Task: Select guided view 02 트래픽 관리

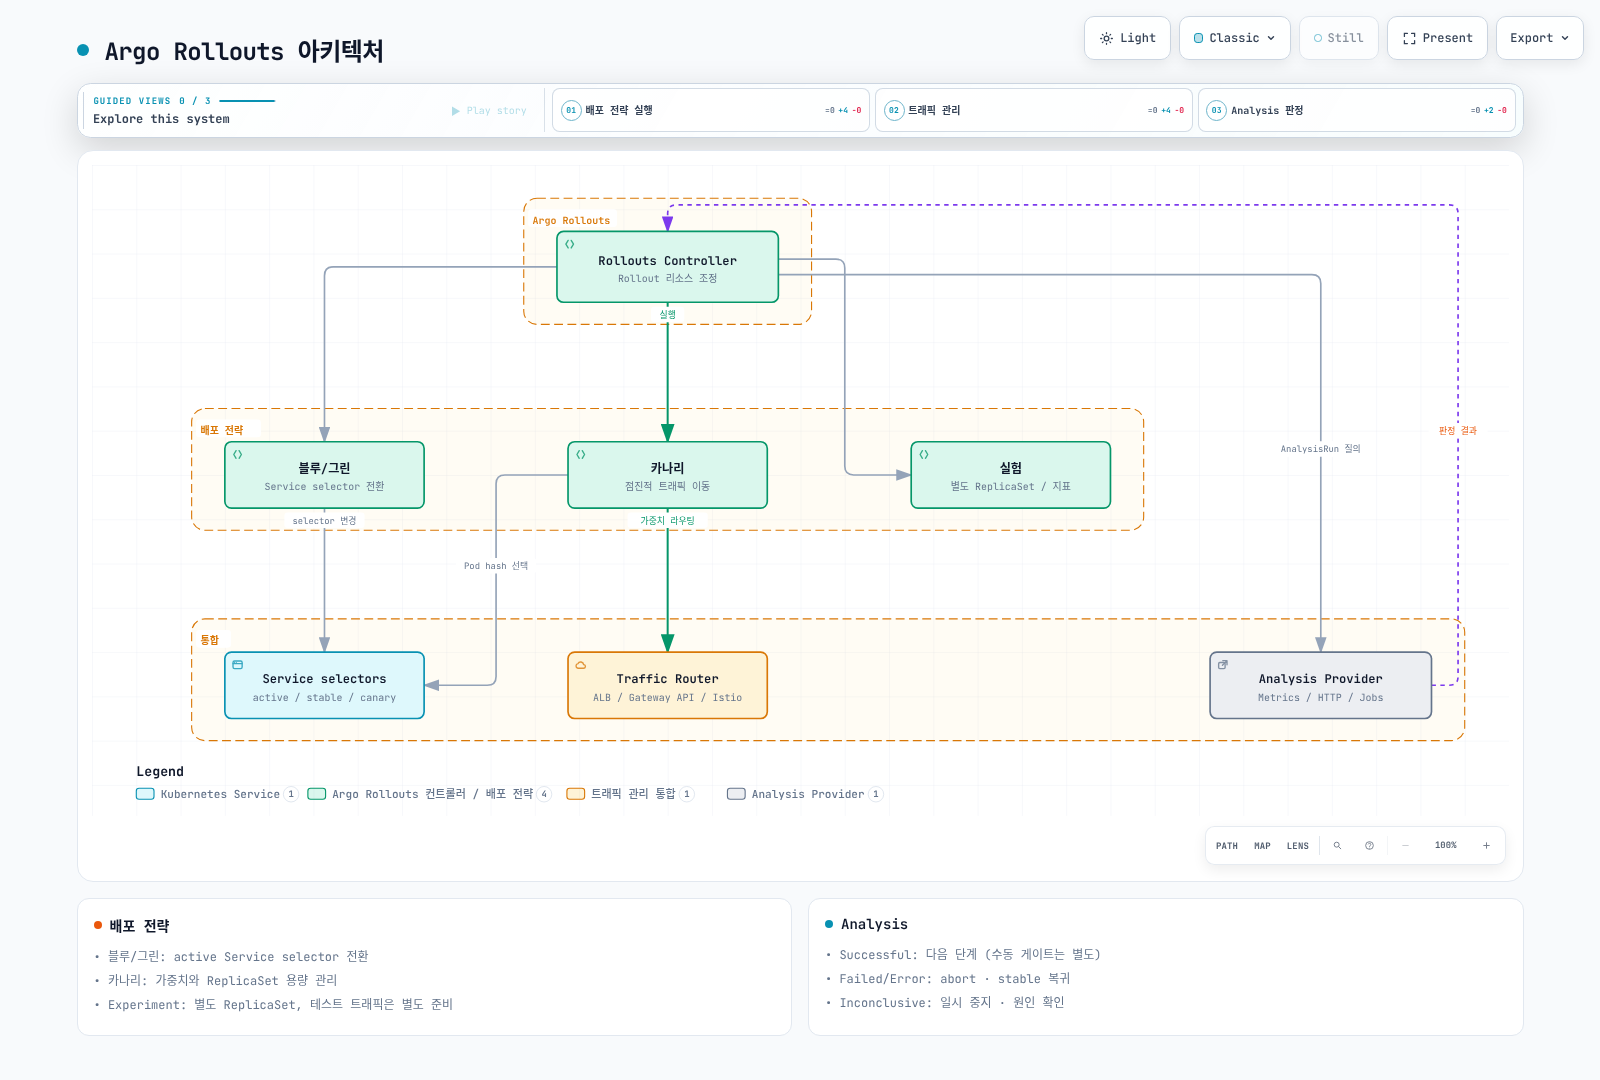Action: click(x=1033, y=110)
